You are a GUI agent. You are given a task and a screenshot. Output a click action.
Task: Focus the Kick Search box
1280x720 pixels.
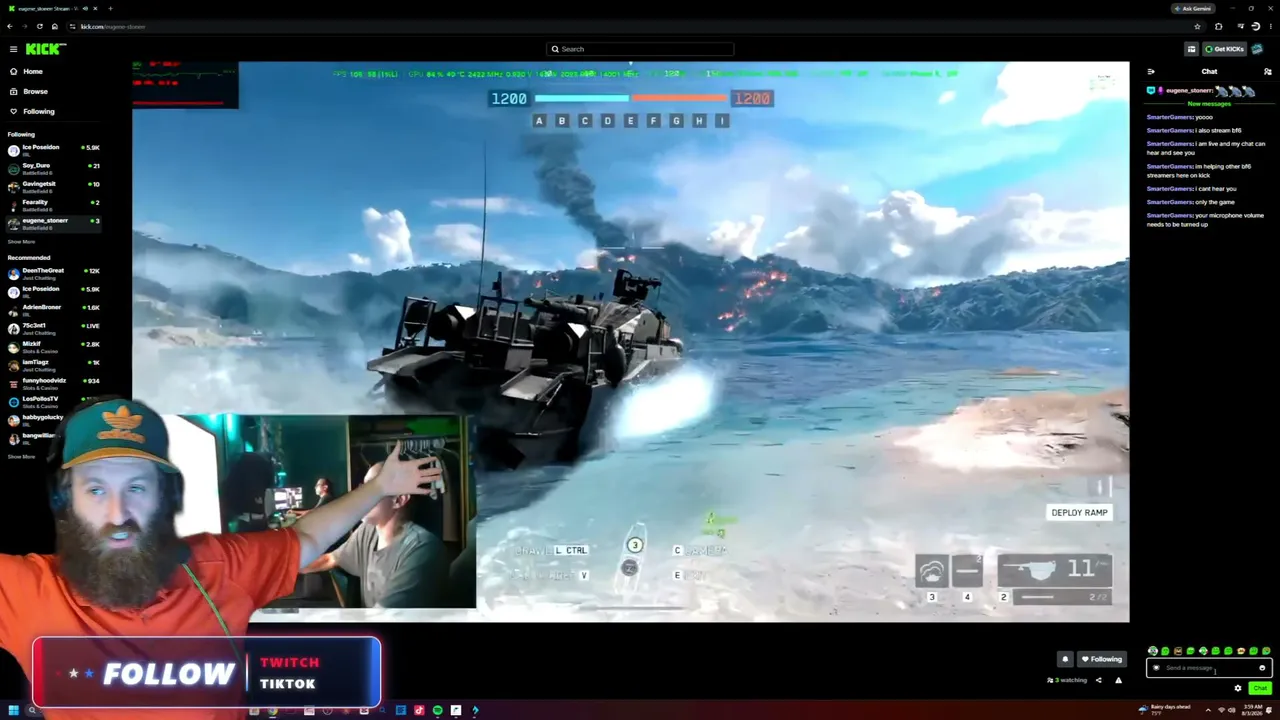640,49
